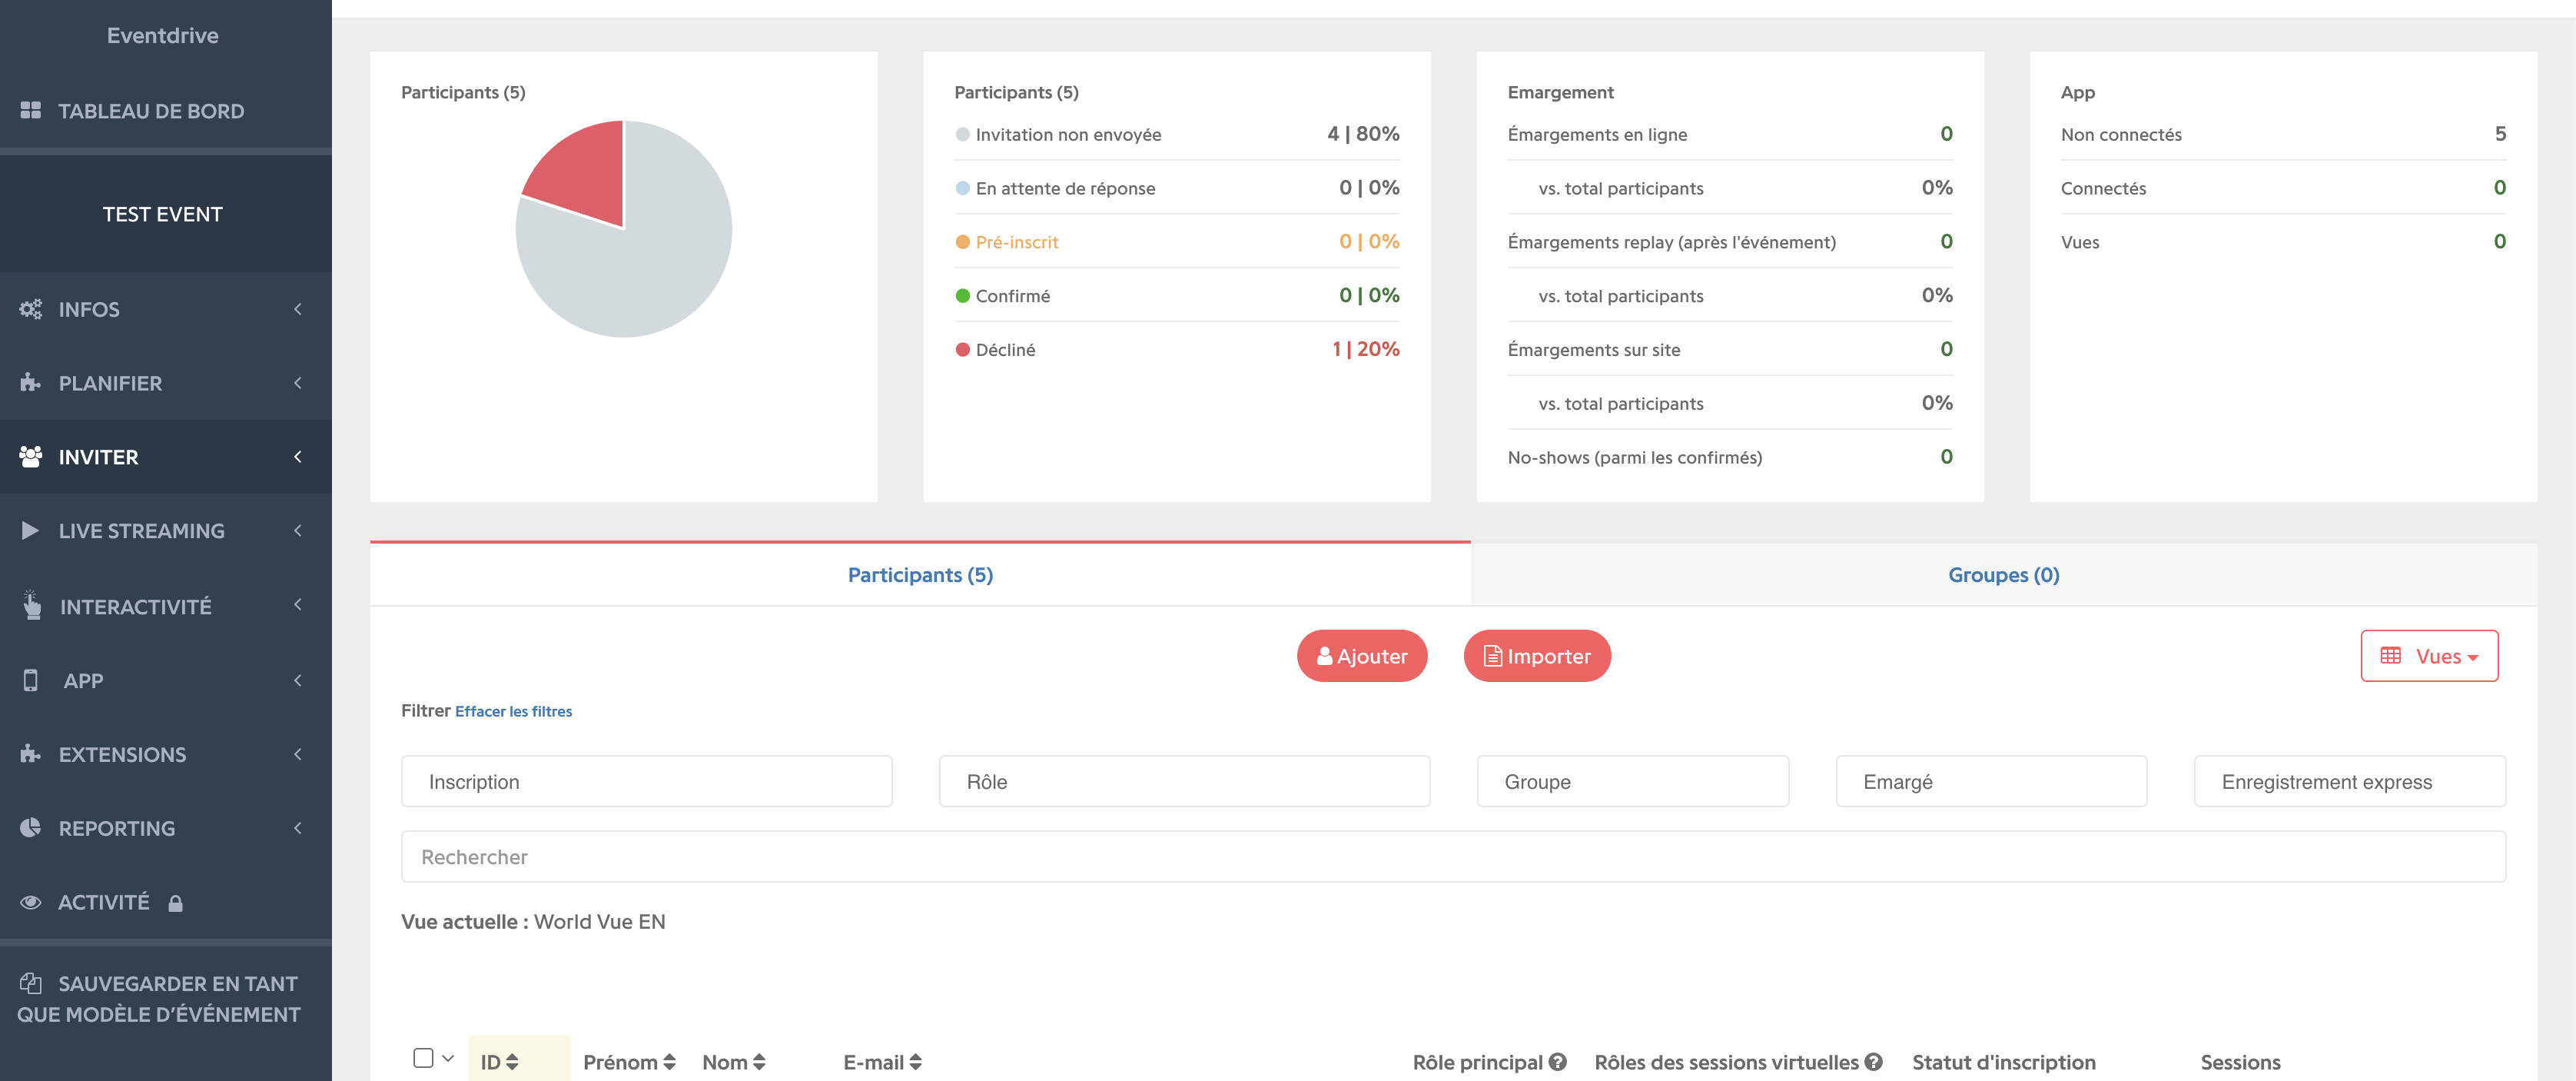2576x1081 pixels.
Task: Switch to the Participants (5) tab
Action: pyautogui.click(x=920, y=575)
